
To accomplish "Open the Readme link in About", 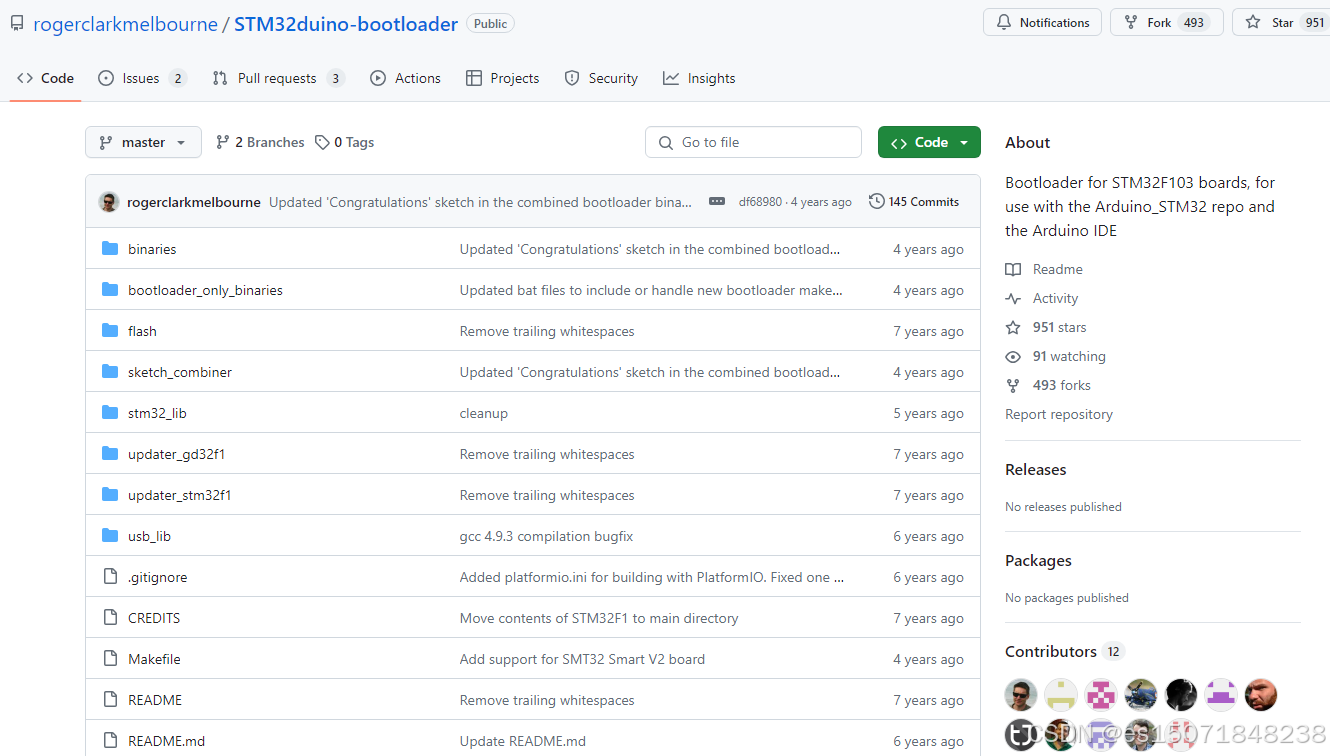I will coord(1044,269).
